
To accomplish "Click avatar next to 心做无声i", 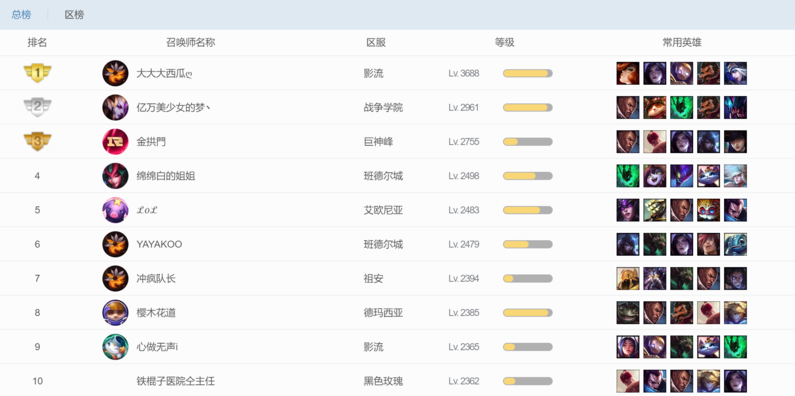I will pos(115,347).
